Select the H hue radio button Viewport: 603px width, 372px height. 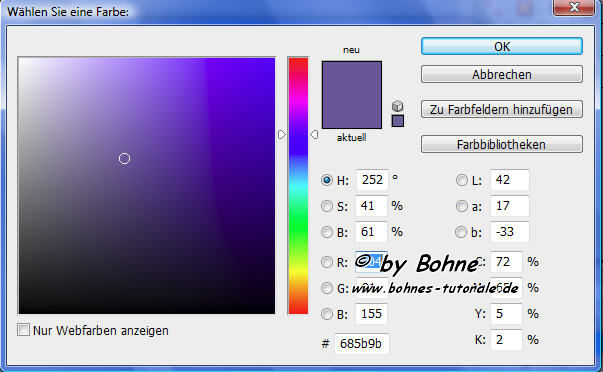tap(327, 180)
